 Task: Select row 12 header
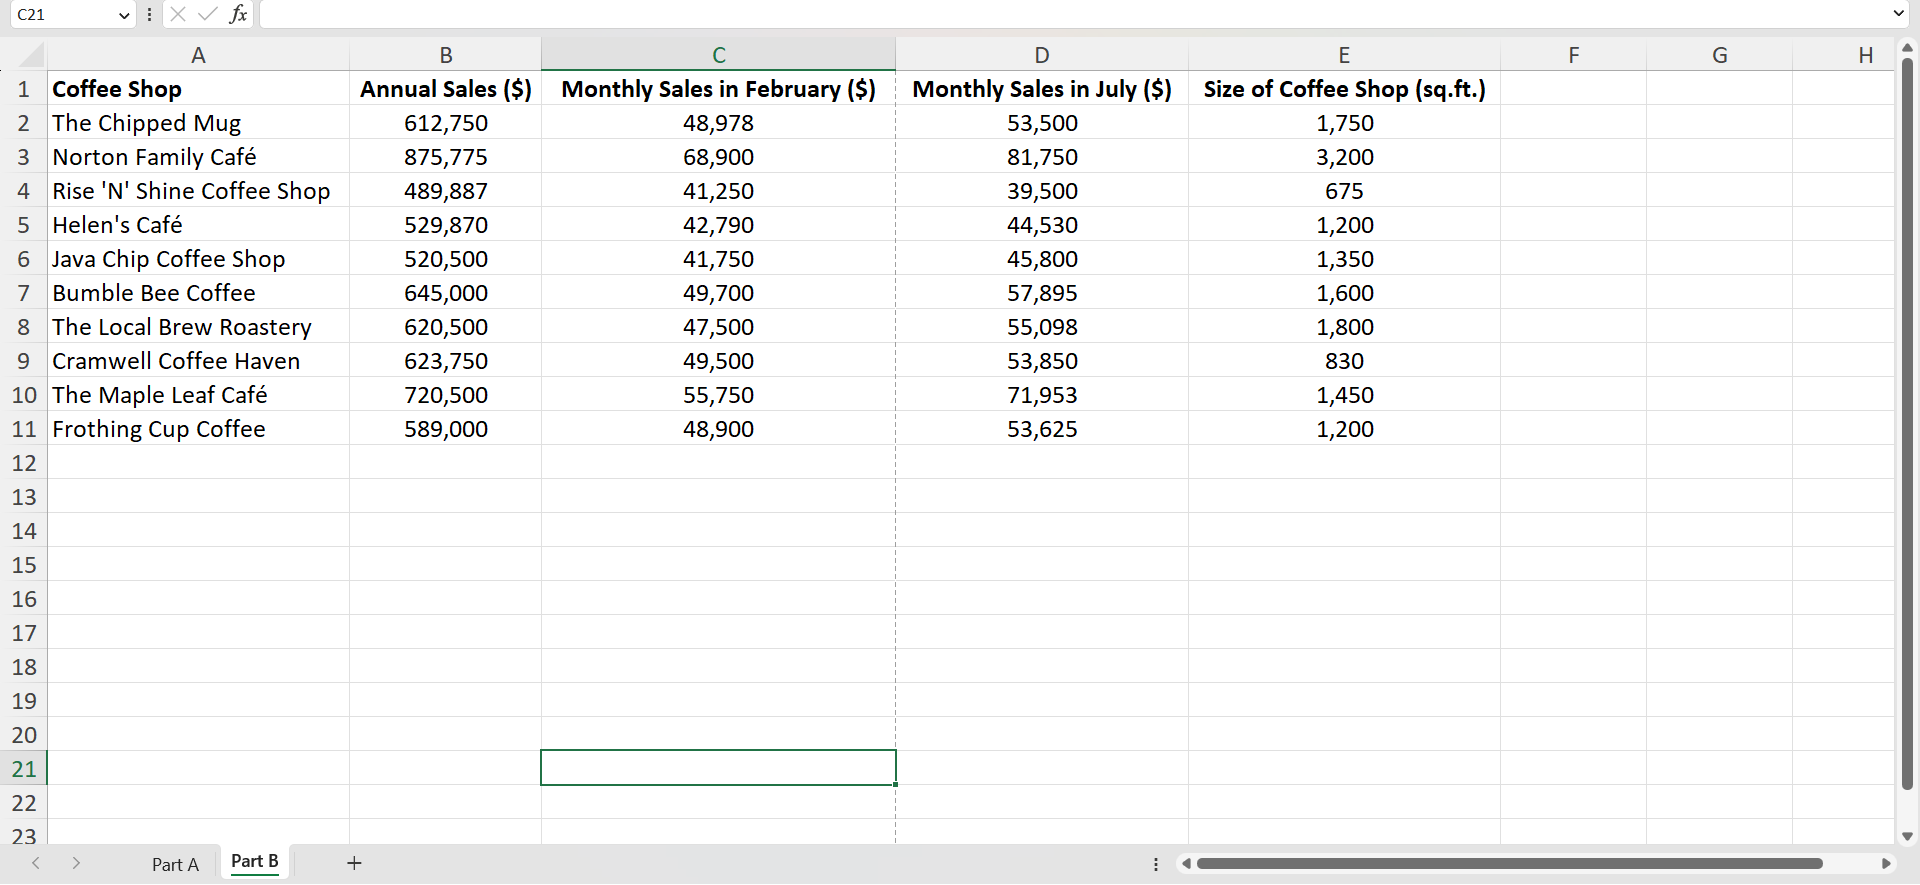point(24,463)
